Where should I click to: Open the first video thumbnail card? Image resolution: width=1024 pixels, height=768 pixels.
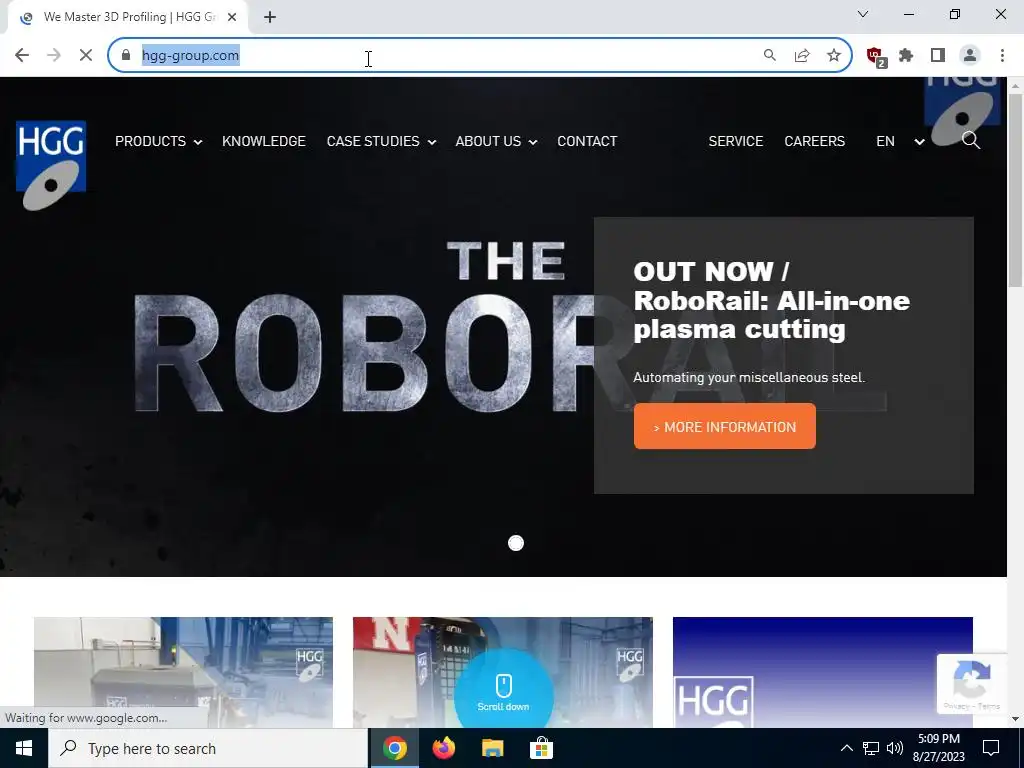(184, 673)
